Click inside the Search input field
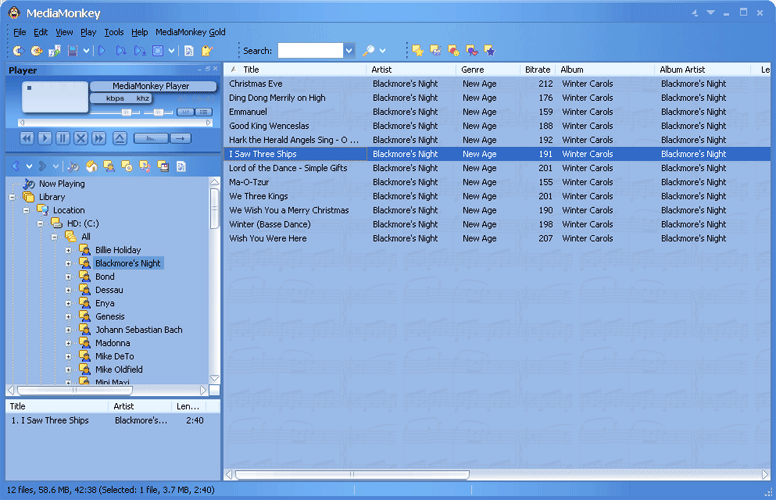Screen dimensions: 776x500 coord(310,50)
